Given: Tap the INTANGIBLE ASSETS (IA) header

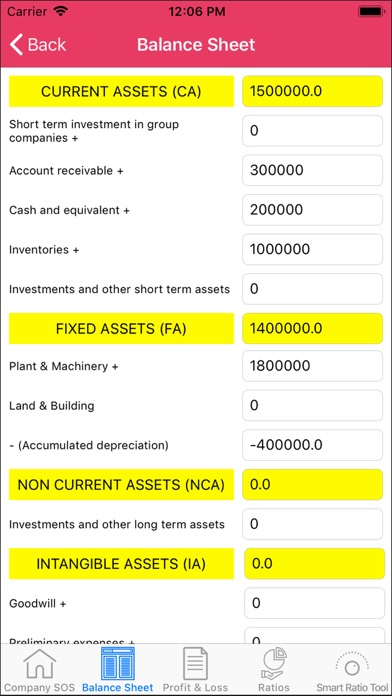Looking at the screenshot, I should pyautogui.click(x=121, y=564).
